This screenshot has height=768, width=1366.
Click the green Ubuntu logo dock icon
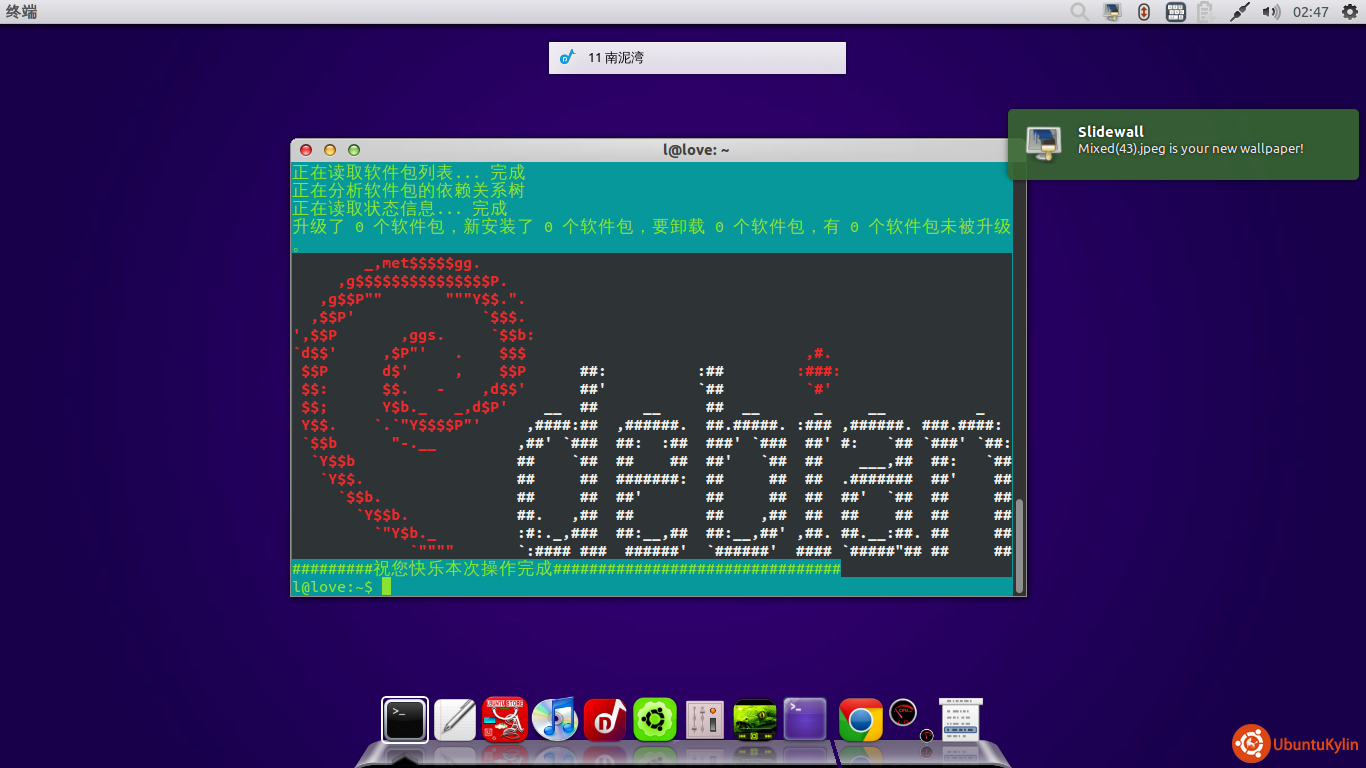pyautogui.click(x=655, y=719)
